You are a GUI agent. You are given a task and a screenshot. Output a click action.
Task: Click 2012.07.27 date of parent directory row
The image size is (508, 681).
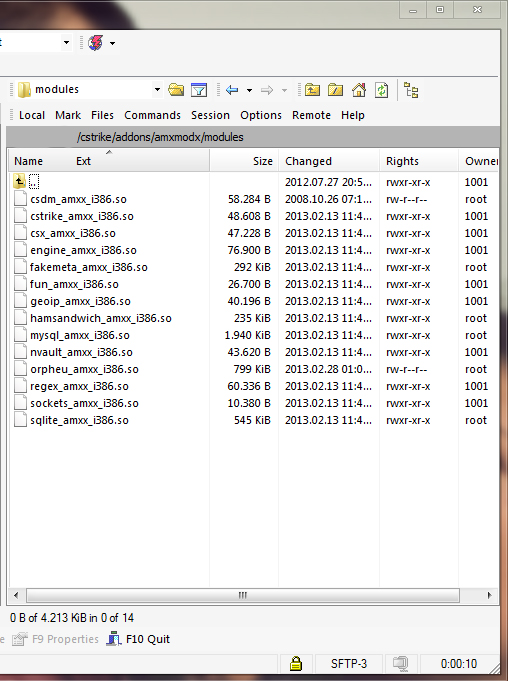coord(328,182)
